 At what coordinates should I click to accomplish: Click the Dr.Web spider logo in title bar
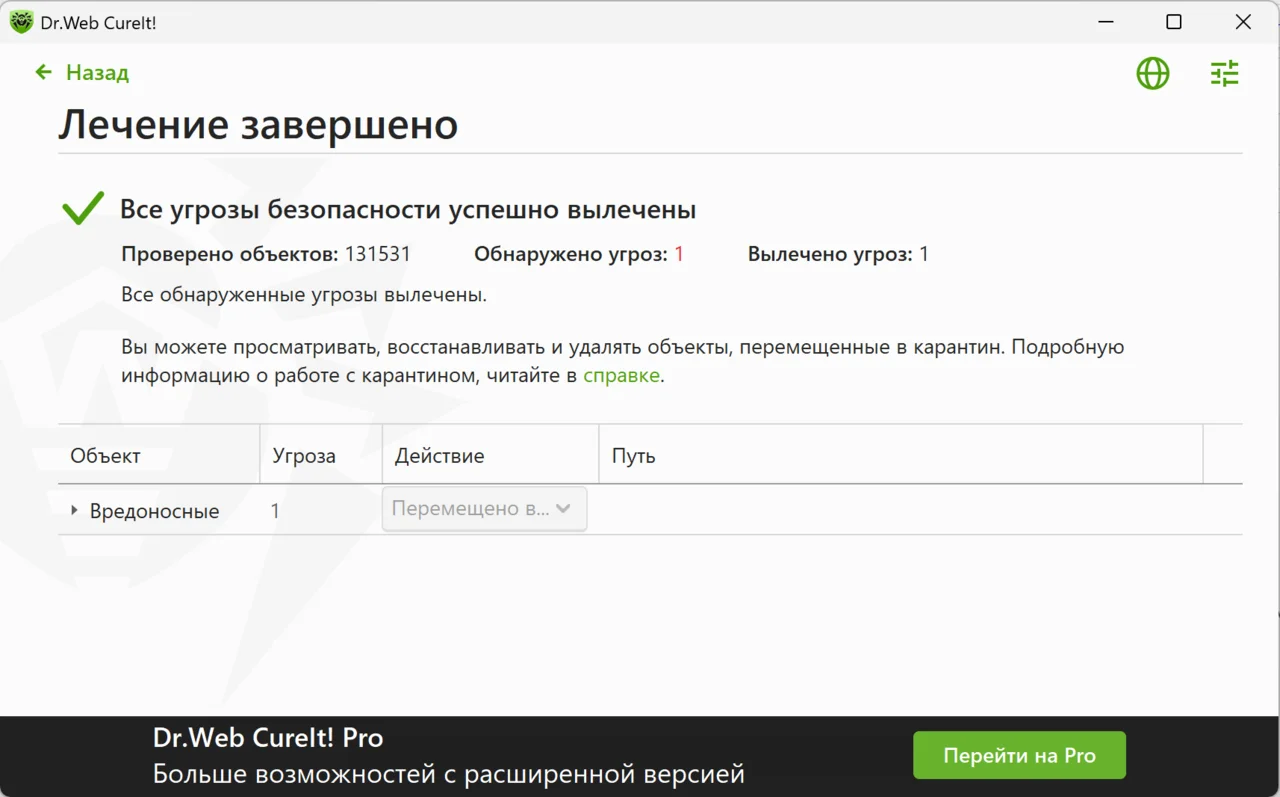[21, 22]
